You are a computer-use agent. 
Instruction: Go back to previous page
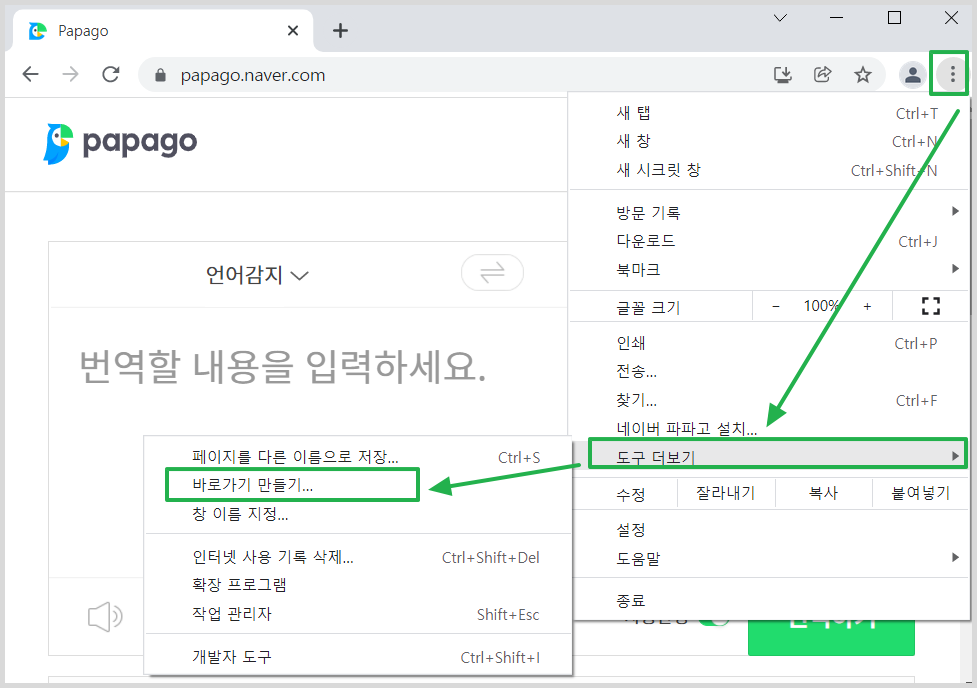tap(31, 75)
